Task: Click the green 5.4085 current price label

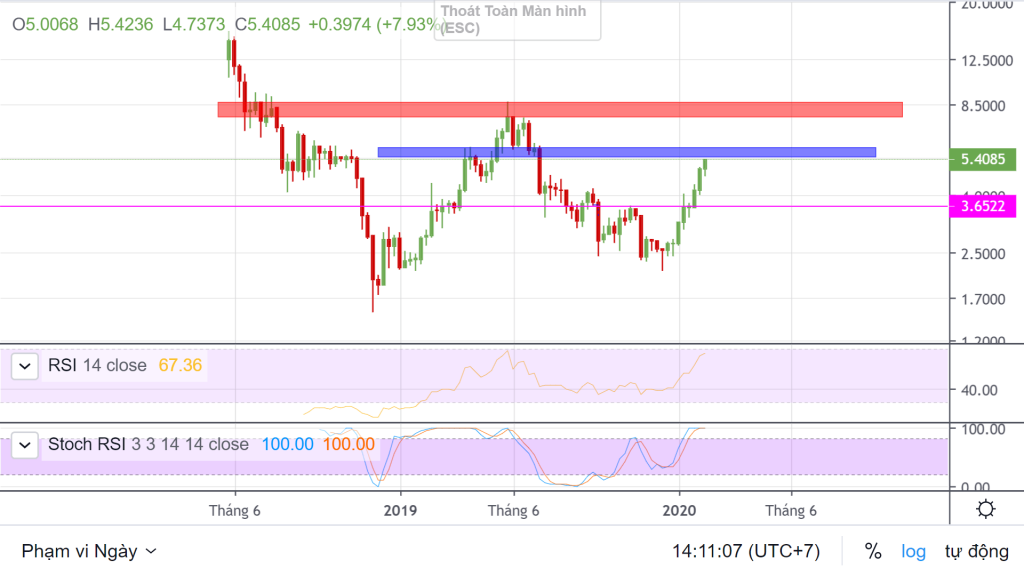Action: pos(983,159)
